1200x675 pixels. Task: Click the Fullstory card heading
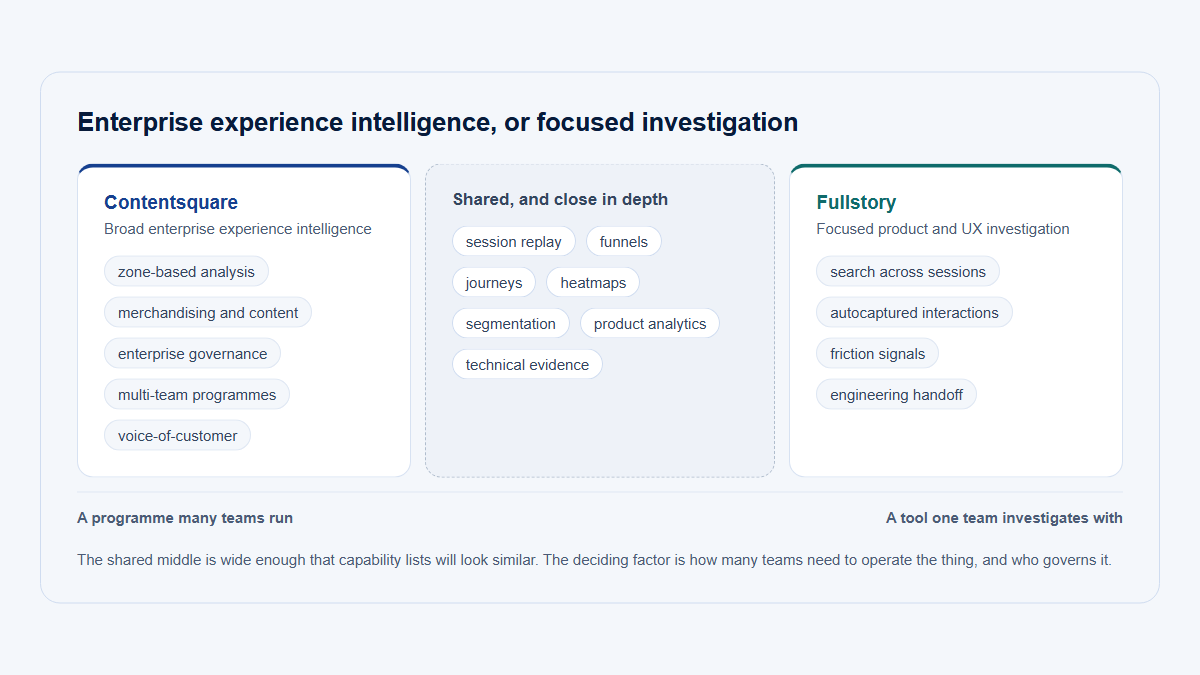pos(856,202)
